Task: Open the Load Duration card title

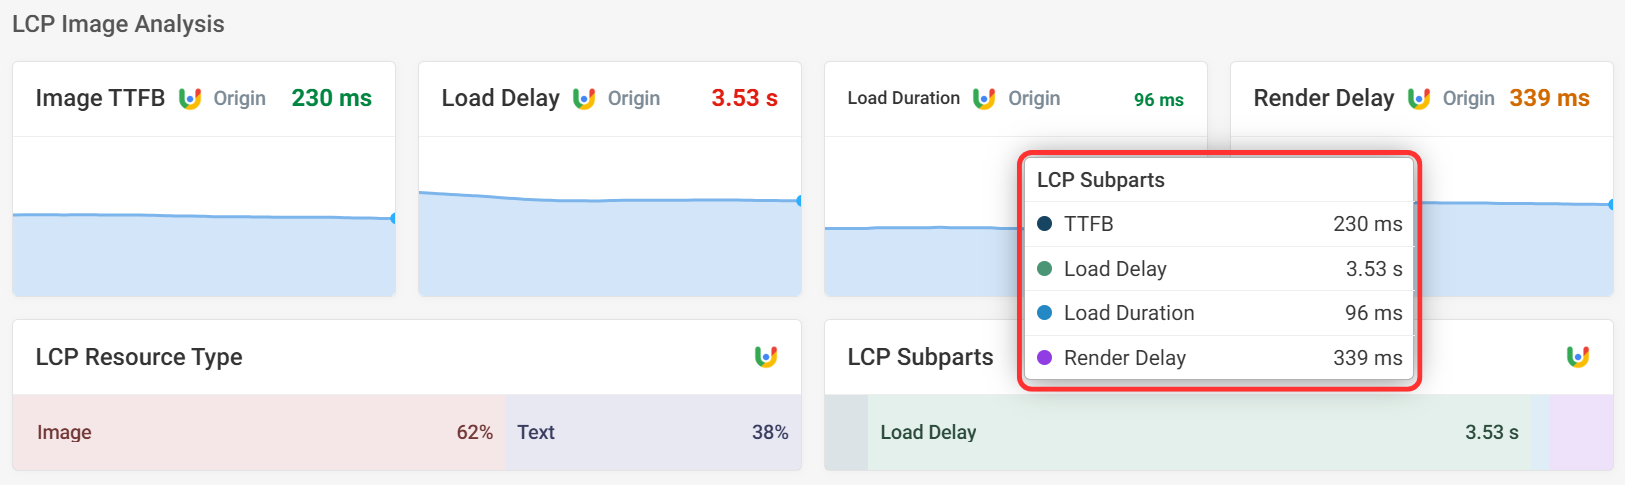Action: tap(904, 98)
